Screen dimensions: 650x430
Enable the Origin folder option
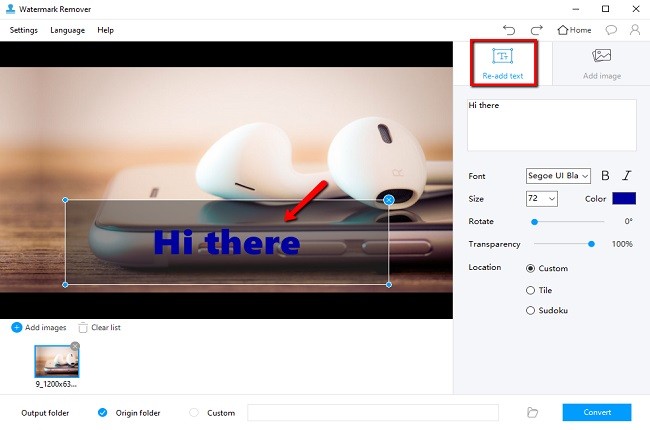[102, 413]
